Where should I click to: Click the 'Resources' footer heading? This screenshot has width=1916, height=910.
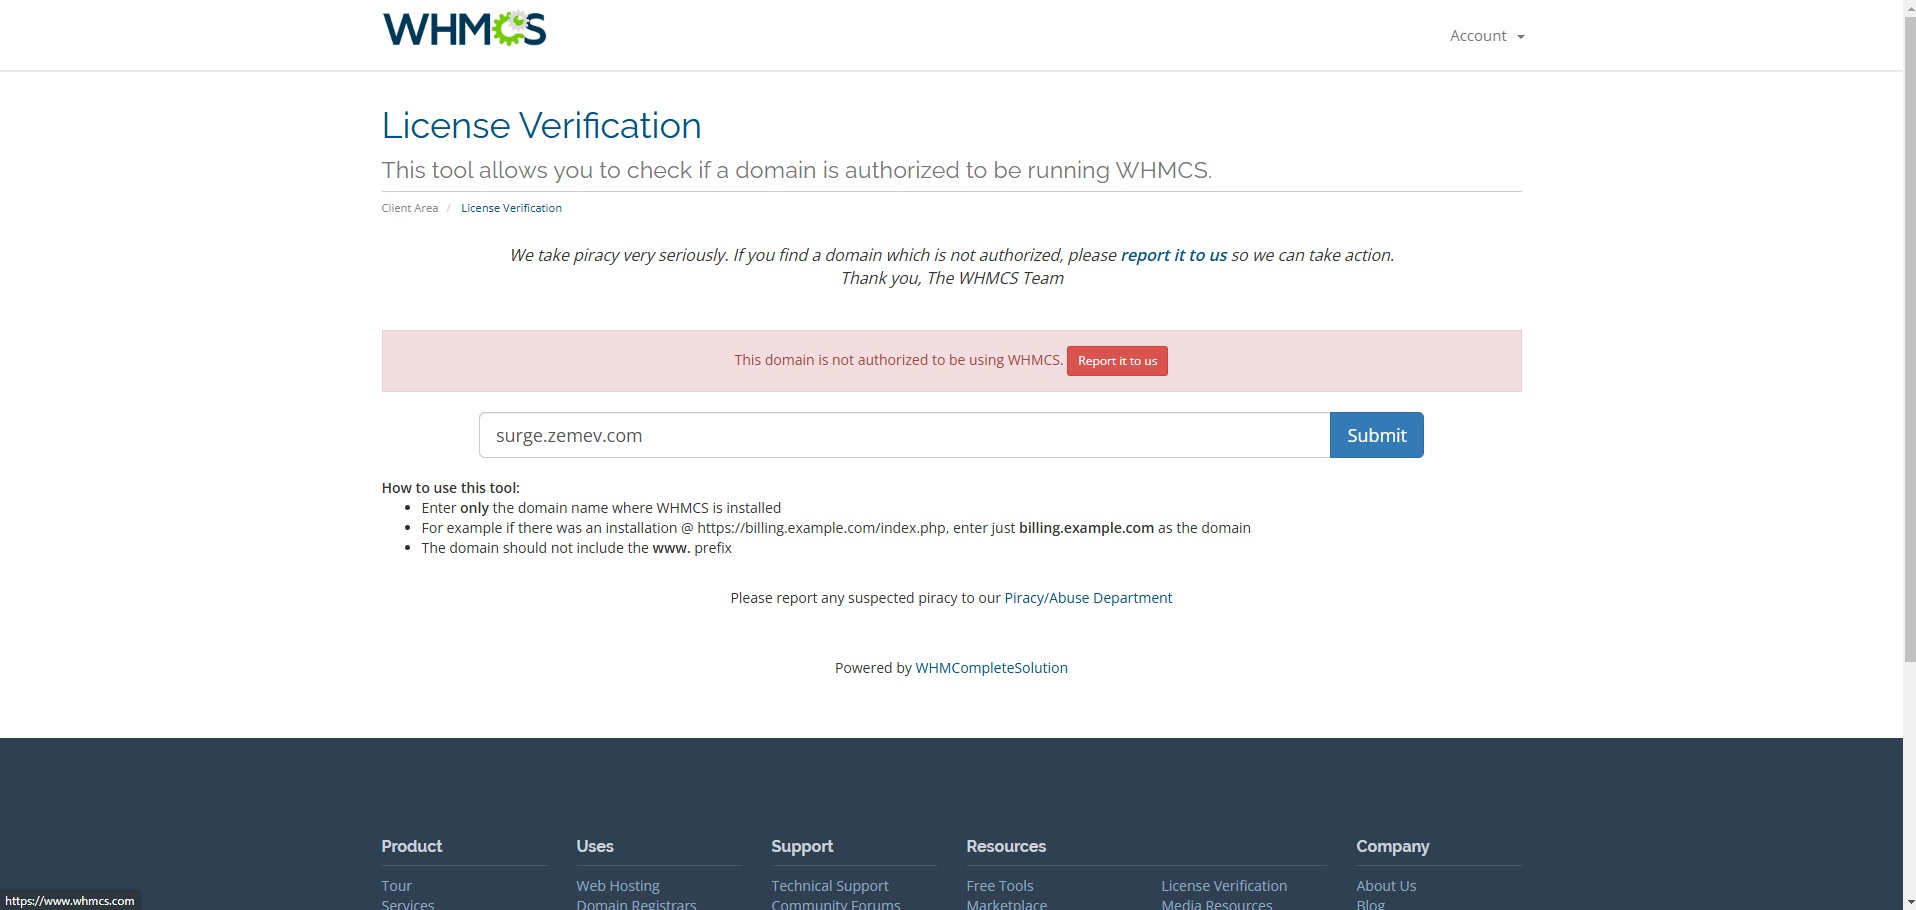[x=1006, y=846]
